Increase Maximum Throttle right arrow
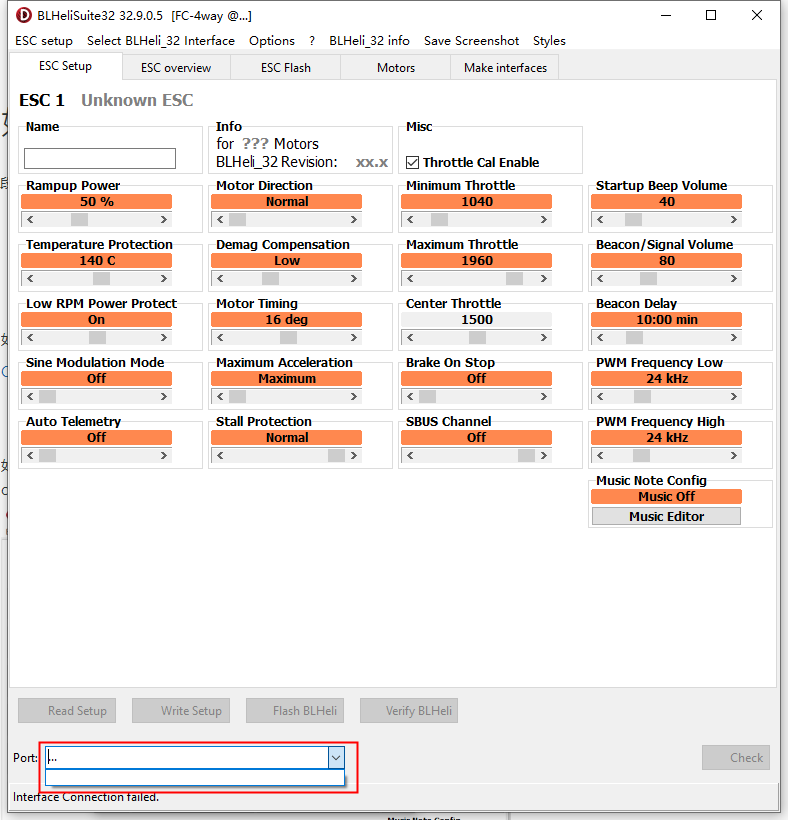This screenshot has width=788, height=820. click(544, 279)
